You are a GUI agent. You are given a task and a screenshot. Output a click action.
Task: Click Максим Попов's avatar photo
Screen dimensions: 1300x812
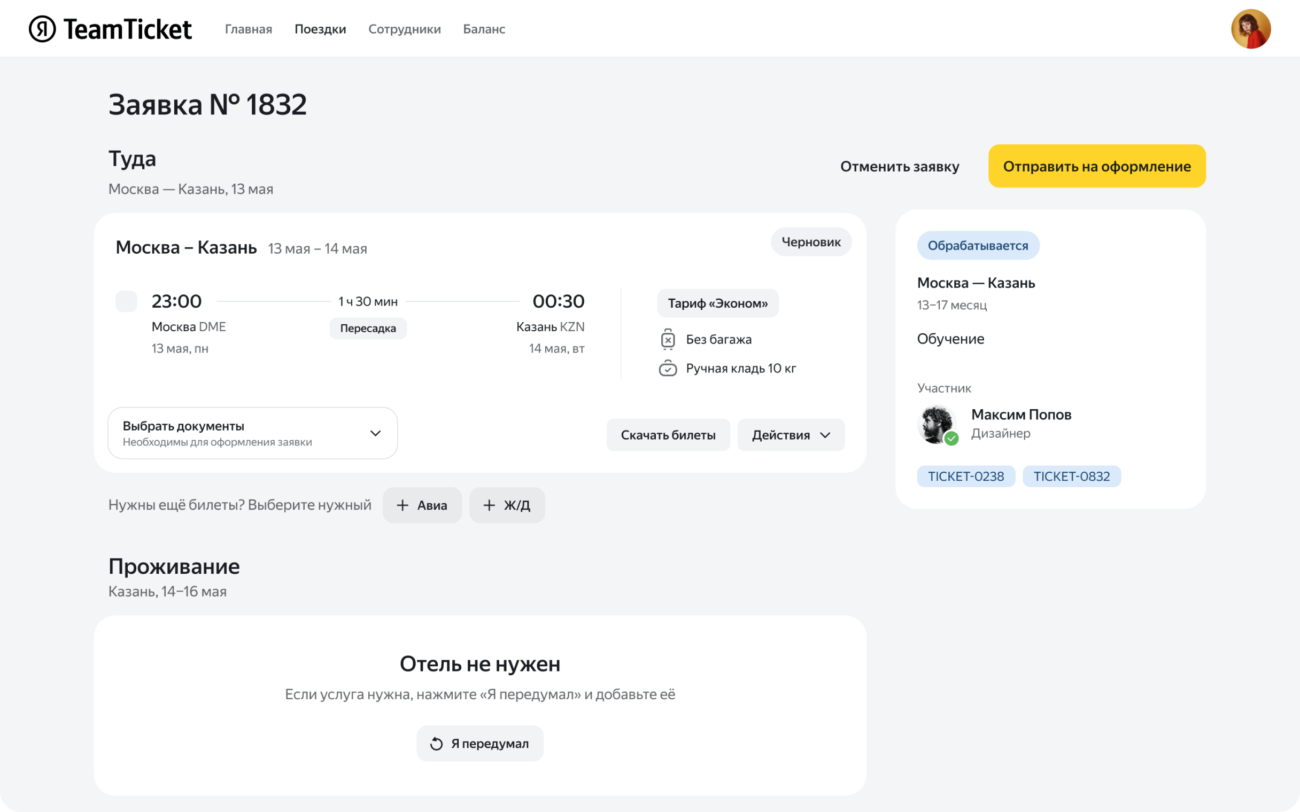[933, 423]
